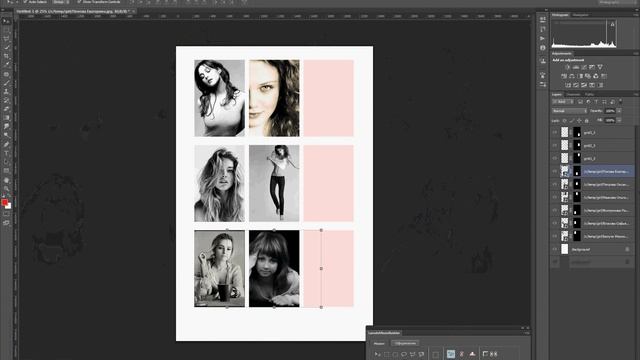Switch to the Paths tab

pos(589,94)
